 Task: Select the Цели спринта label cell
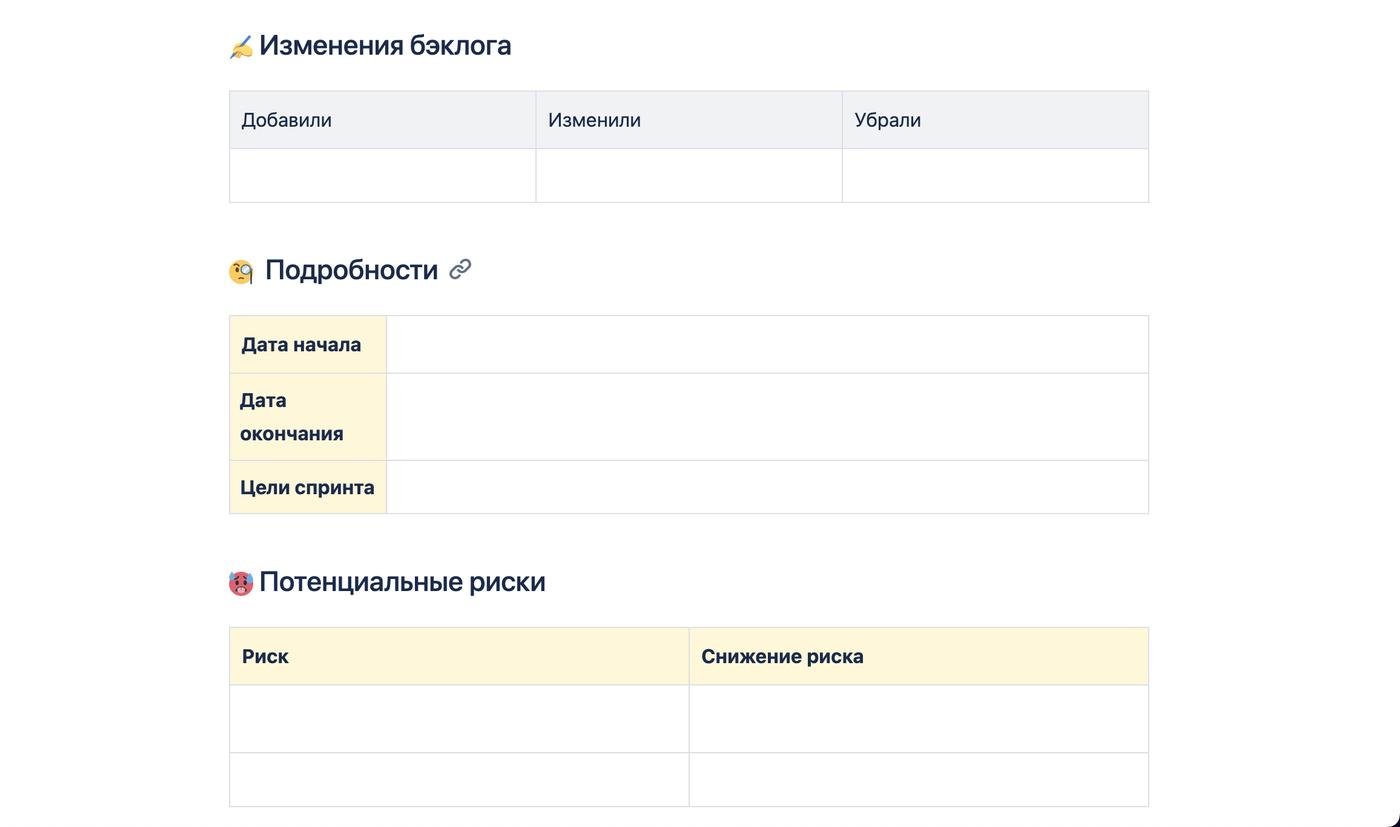pos(307,488)
